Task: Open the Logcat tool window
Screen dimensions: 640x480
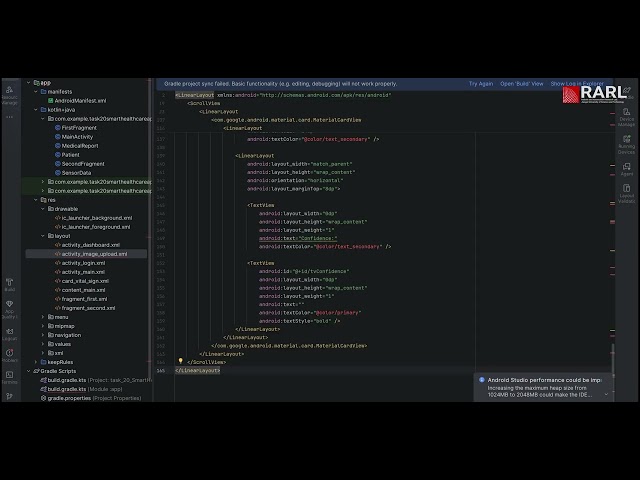Action: point(9,334)
